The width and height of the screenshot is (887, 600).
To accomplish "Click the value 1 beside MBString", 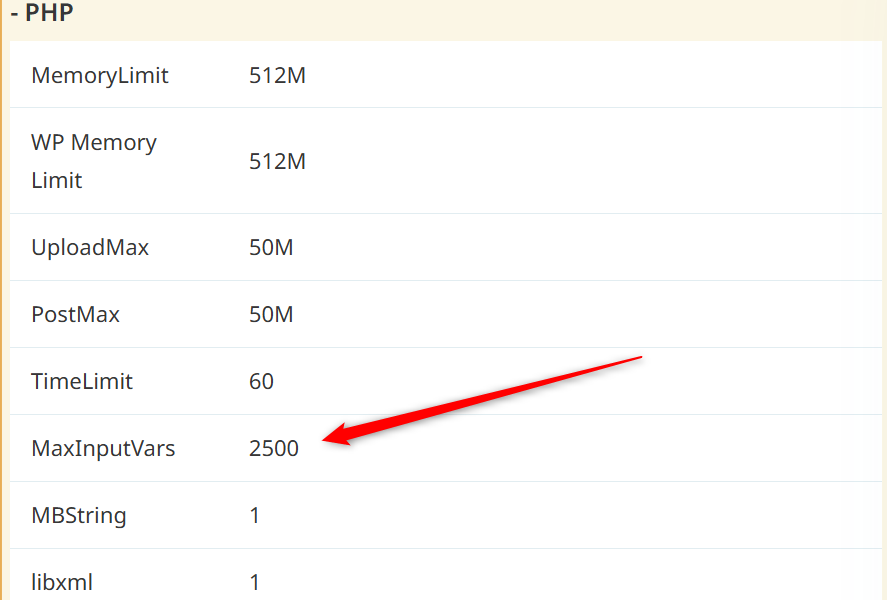I will tap(255, 515).
